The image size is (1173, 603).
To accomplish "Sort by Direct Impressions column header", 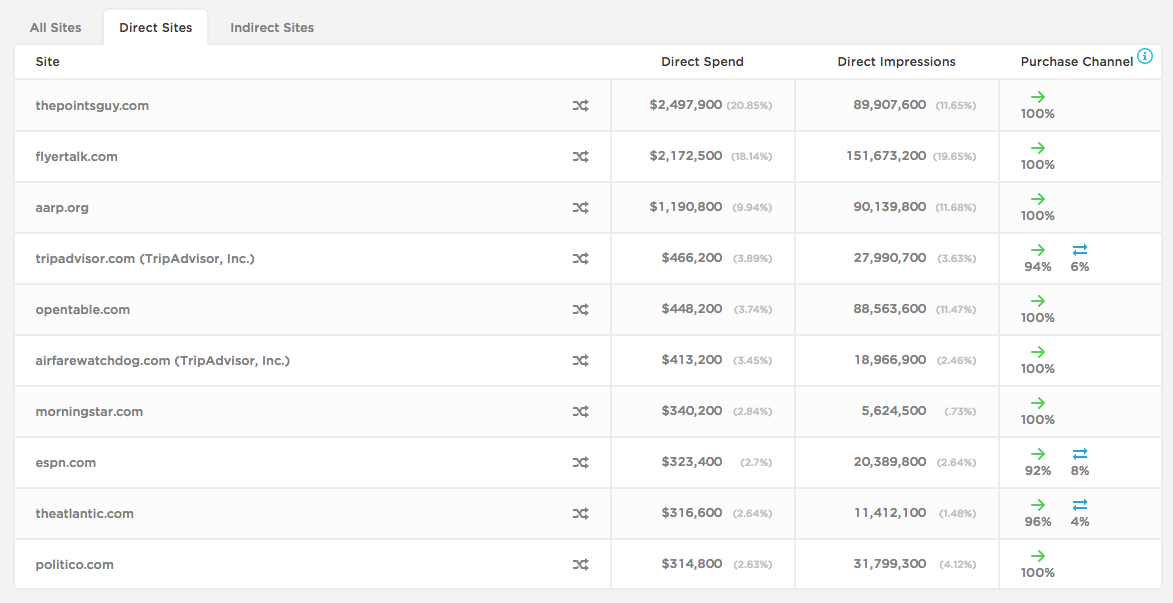I will click(x=896, y=62).
